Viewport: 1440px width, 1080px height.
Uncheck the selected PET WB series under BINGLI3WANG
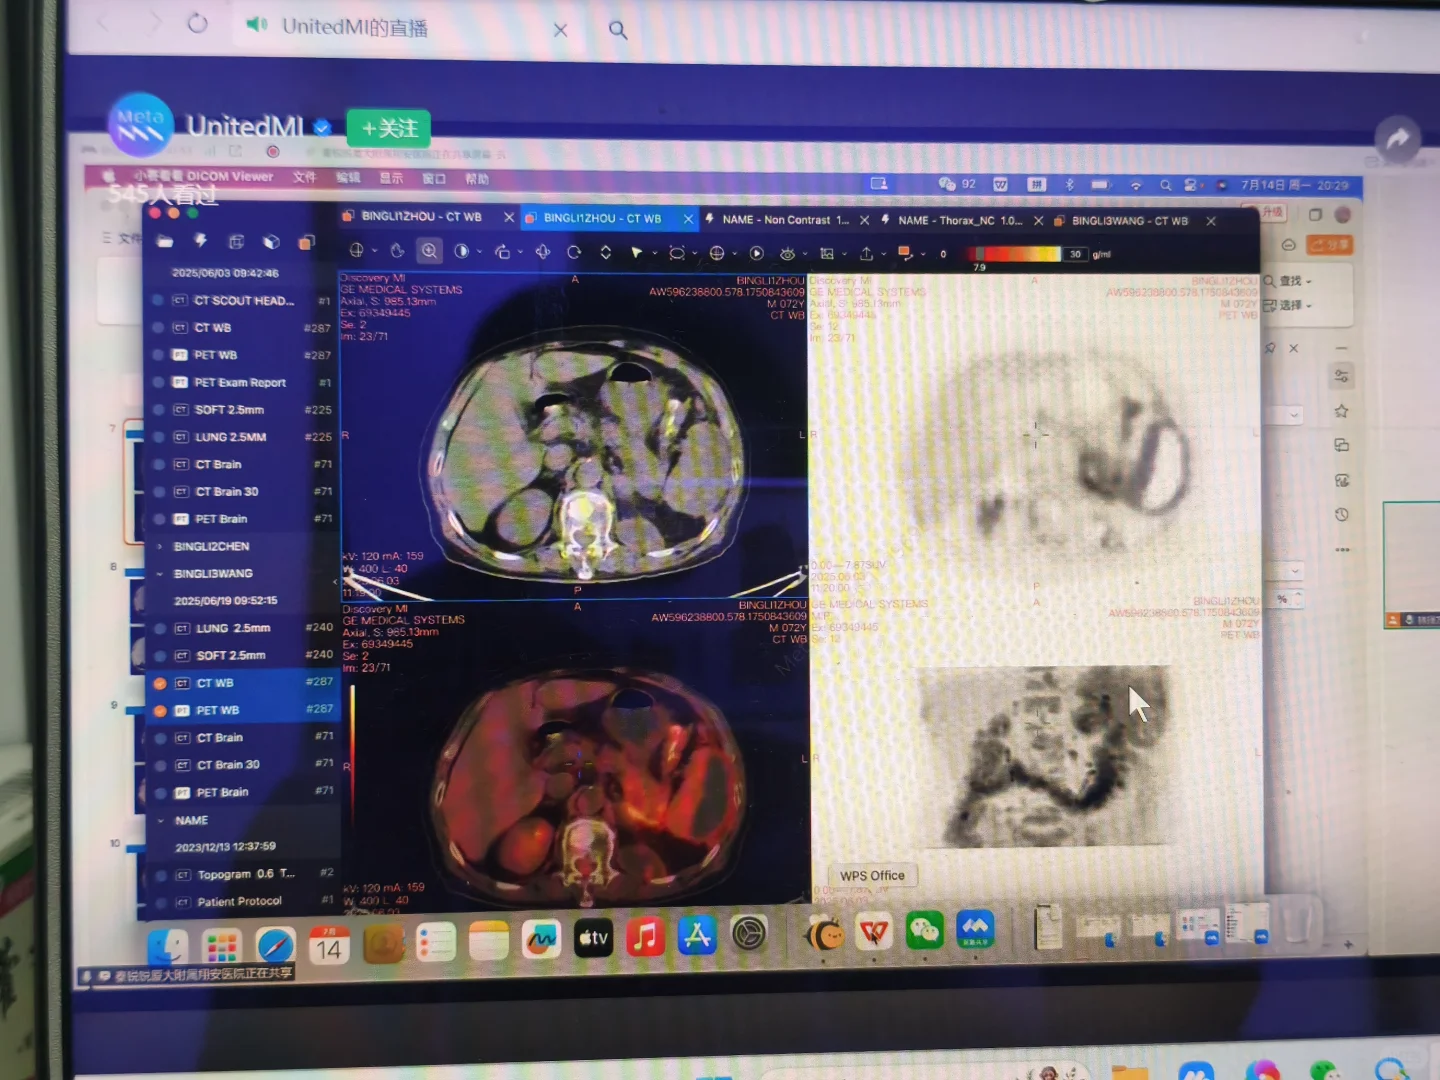click(x=159, y=710)
